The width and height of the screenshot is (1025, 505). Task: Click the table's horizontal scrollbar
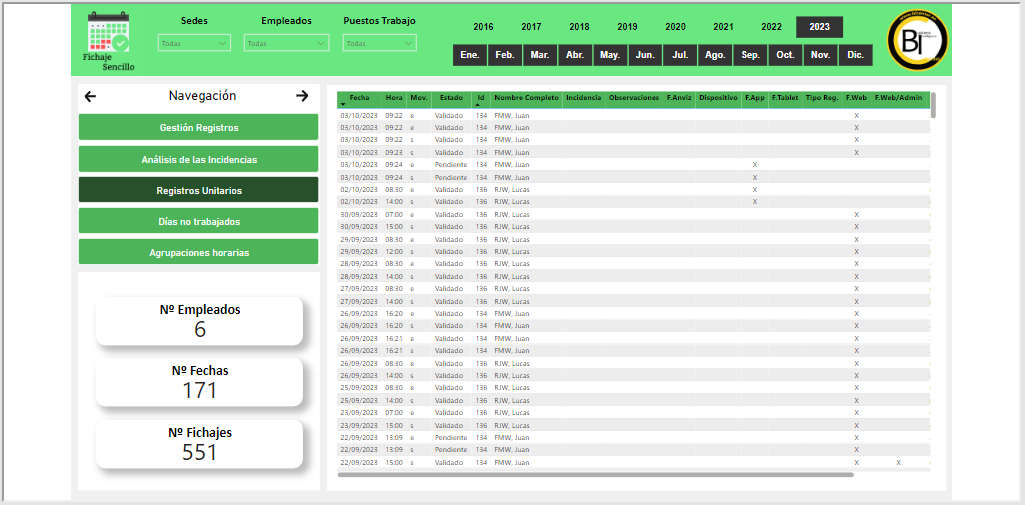(595, 475)
